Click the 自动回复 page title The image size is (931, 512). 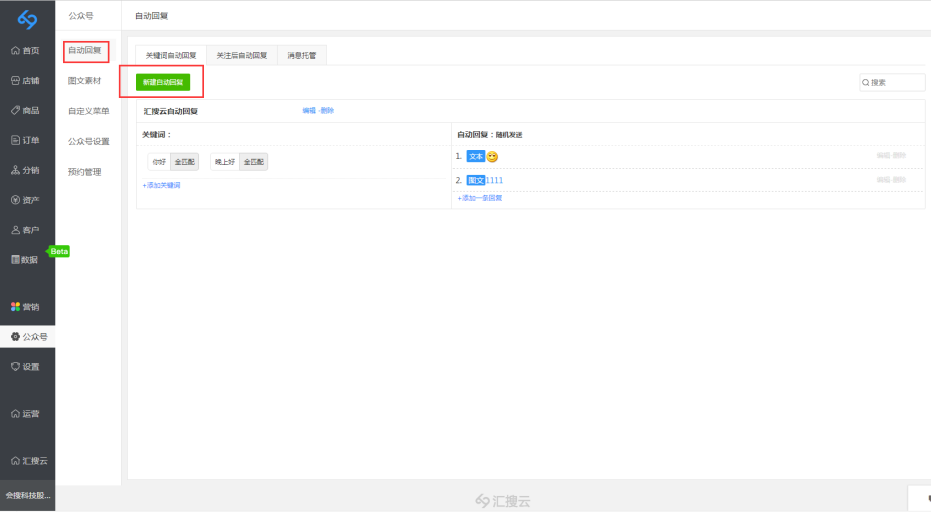pyautogui.click(x=151, y=16)
